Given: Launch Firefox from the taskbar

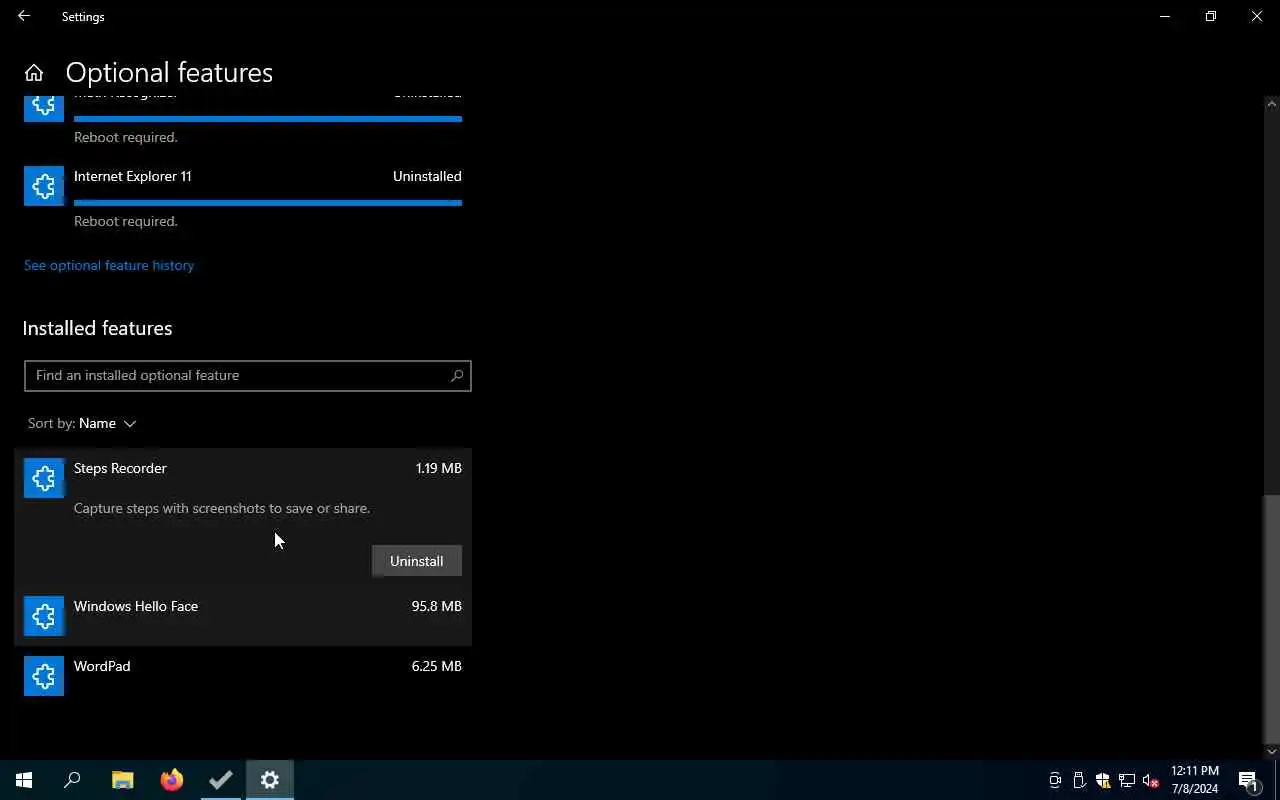Looking at the screenshot, I should pyautogui.click(x=172, y=780).
